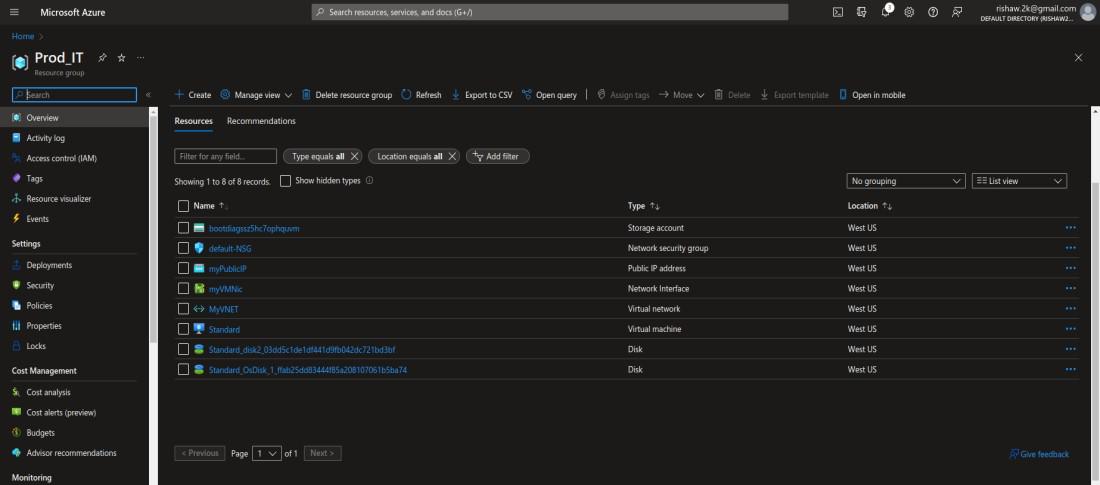Click the virtual network icon beside MyVNET
The image size is (1100, 485).
tap(199, 309)
